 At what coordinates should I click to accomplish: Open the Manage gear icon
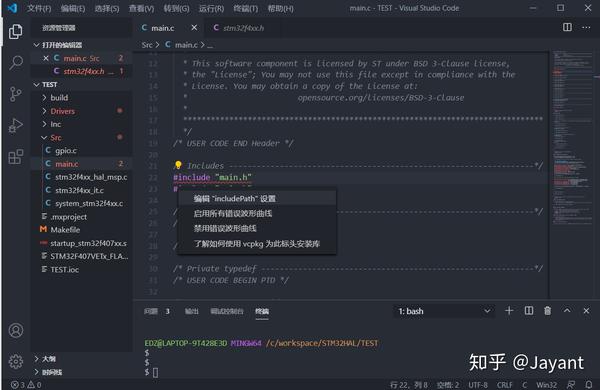16,361
